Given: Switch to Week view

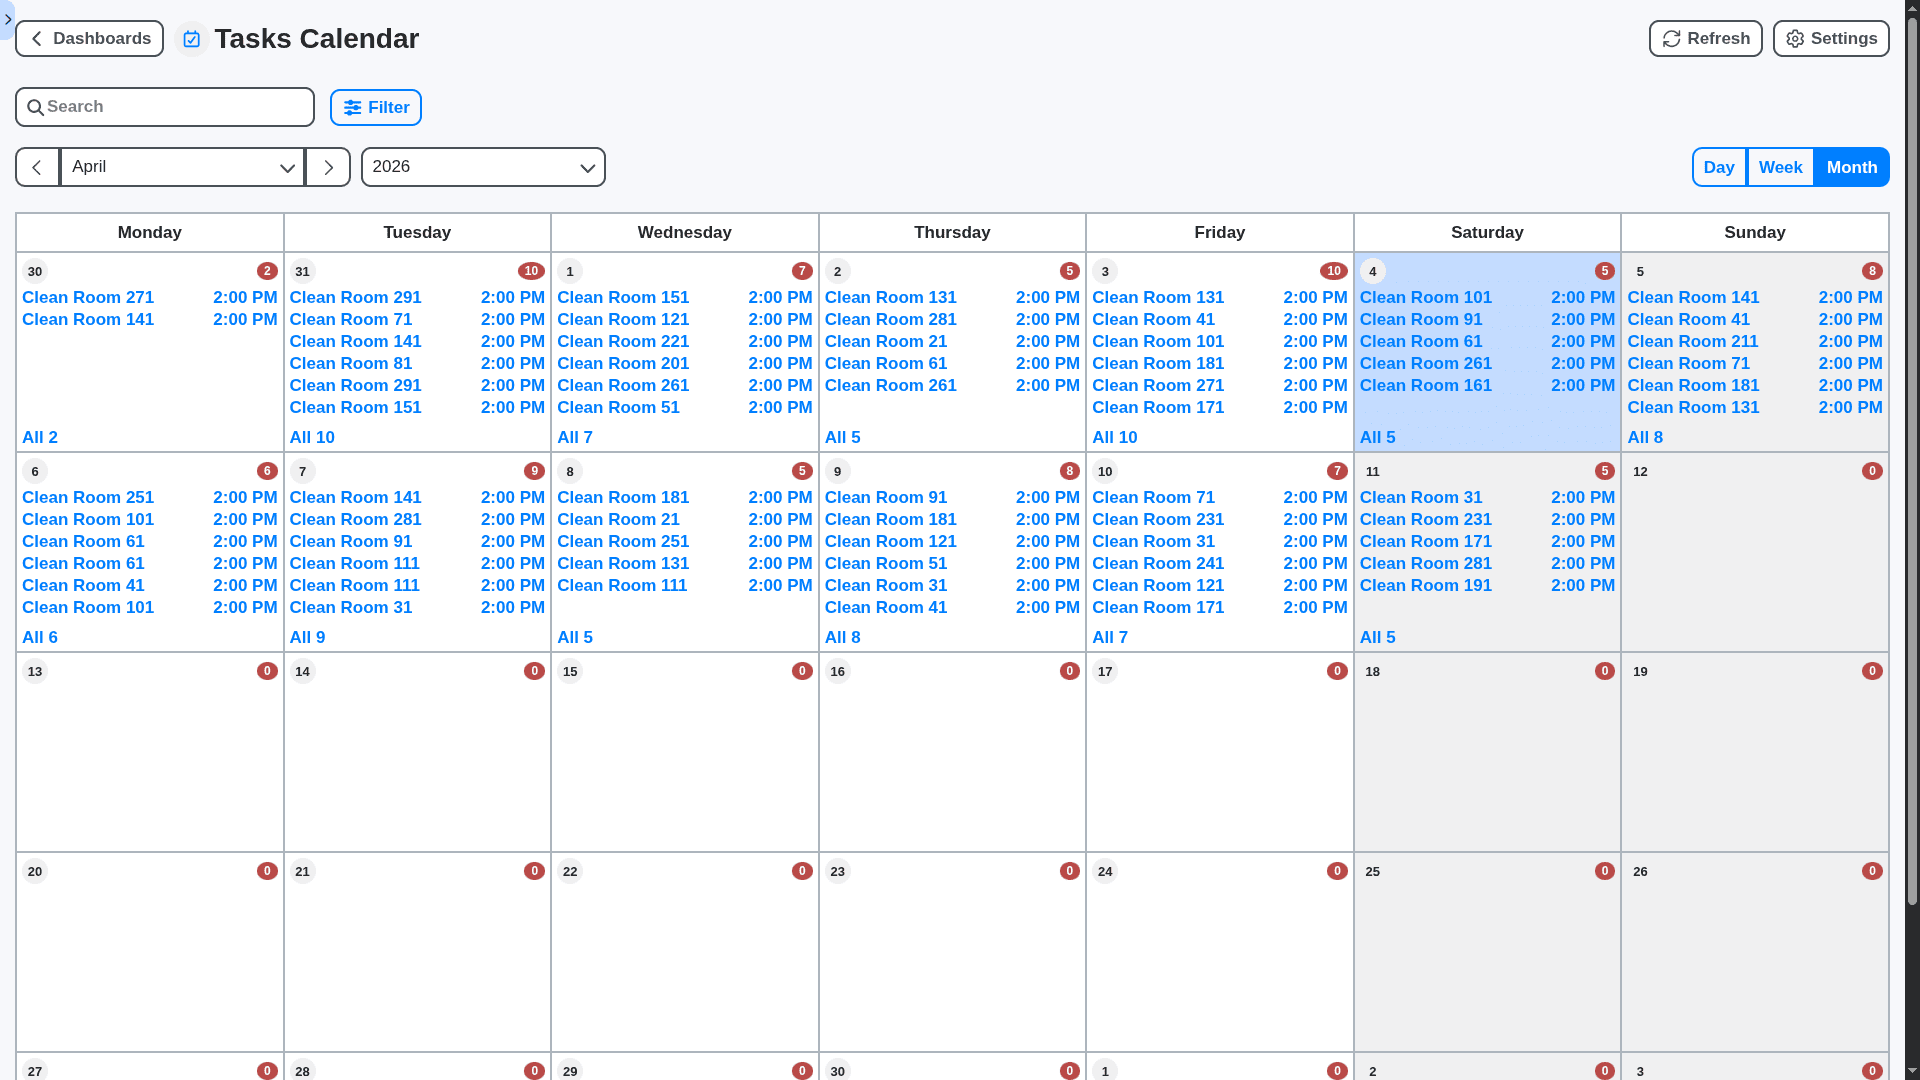Looking at the screenshot, I should click(1780, 167).
